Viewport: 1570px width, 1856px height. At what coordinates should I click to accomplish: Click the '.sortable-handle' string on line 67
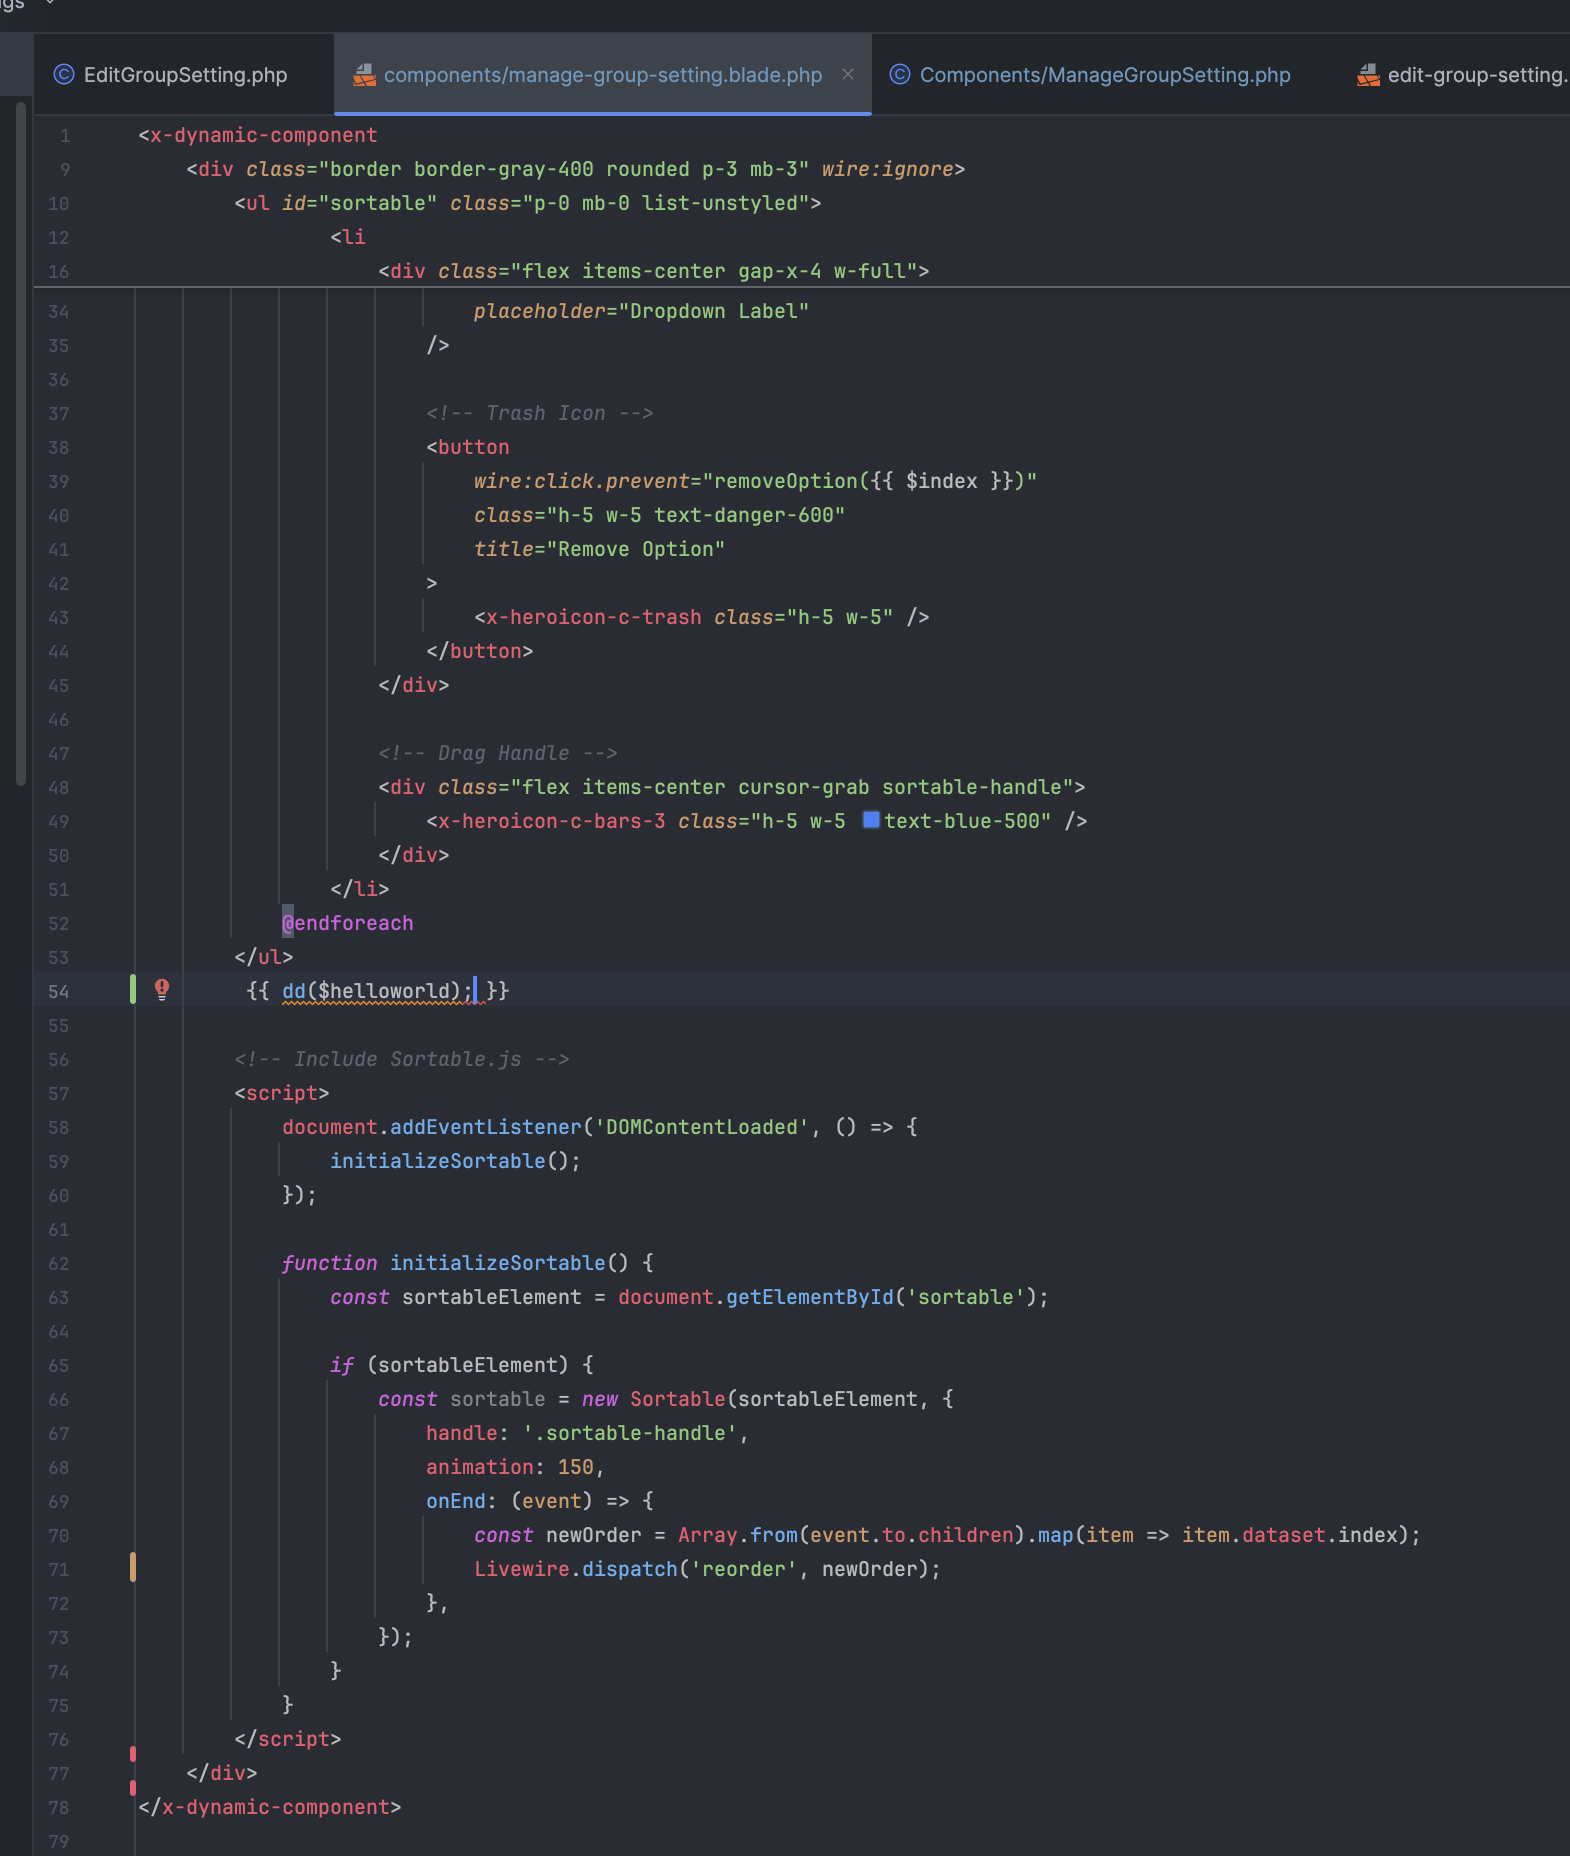[630, 1433]
